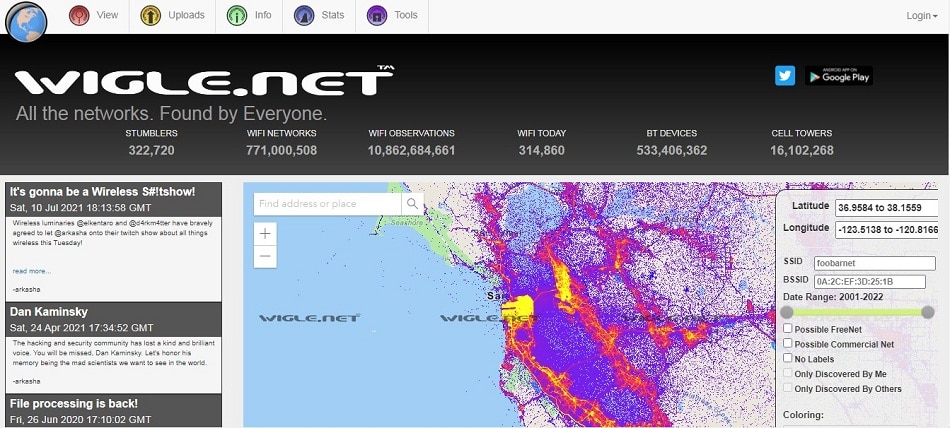This screenshot has height=428, width=950.
Task: Click the green date range slider track
Action: (x=857, y=312)
